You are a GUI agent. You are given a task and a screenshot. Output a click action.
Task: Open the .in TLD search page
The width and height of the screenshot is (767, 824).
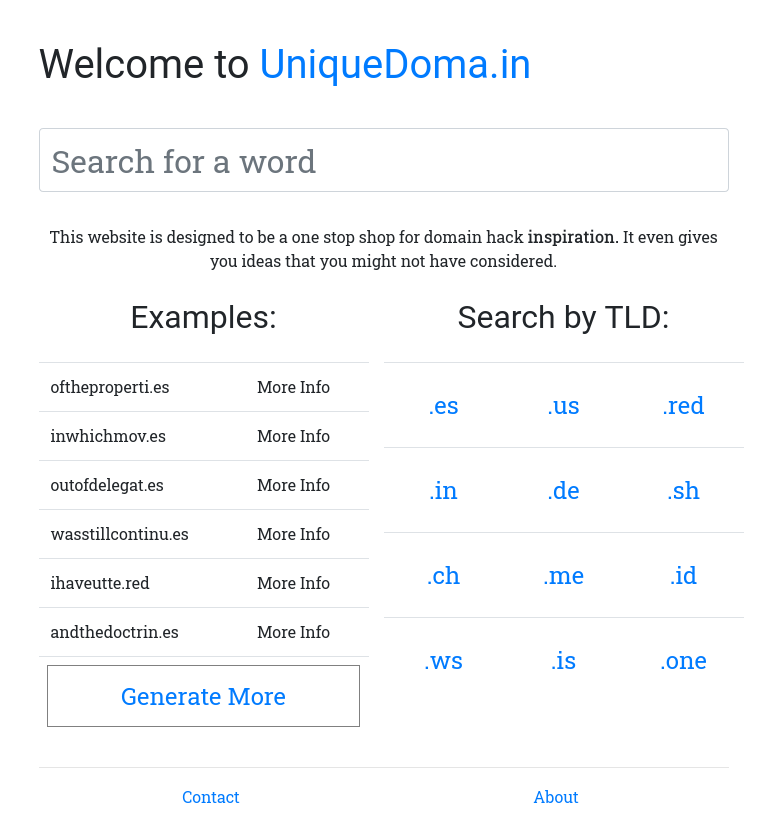(443, 491)
